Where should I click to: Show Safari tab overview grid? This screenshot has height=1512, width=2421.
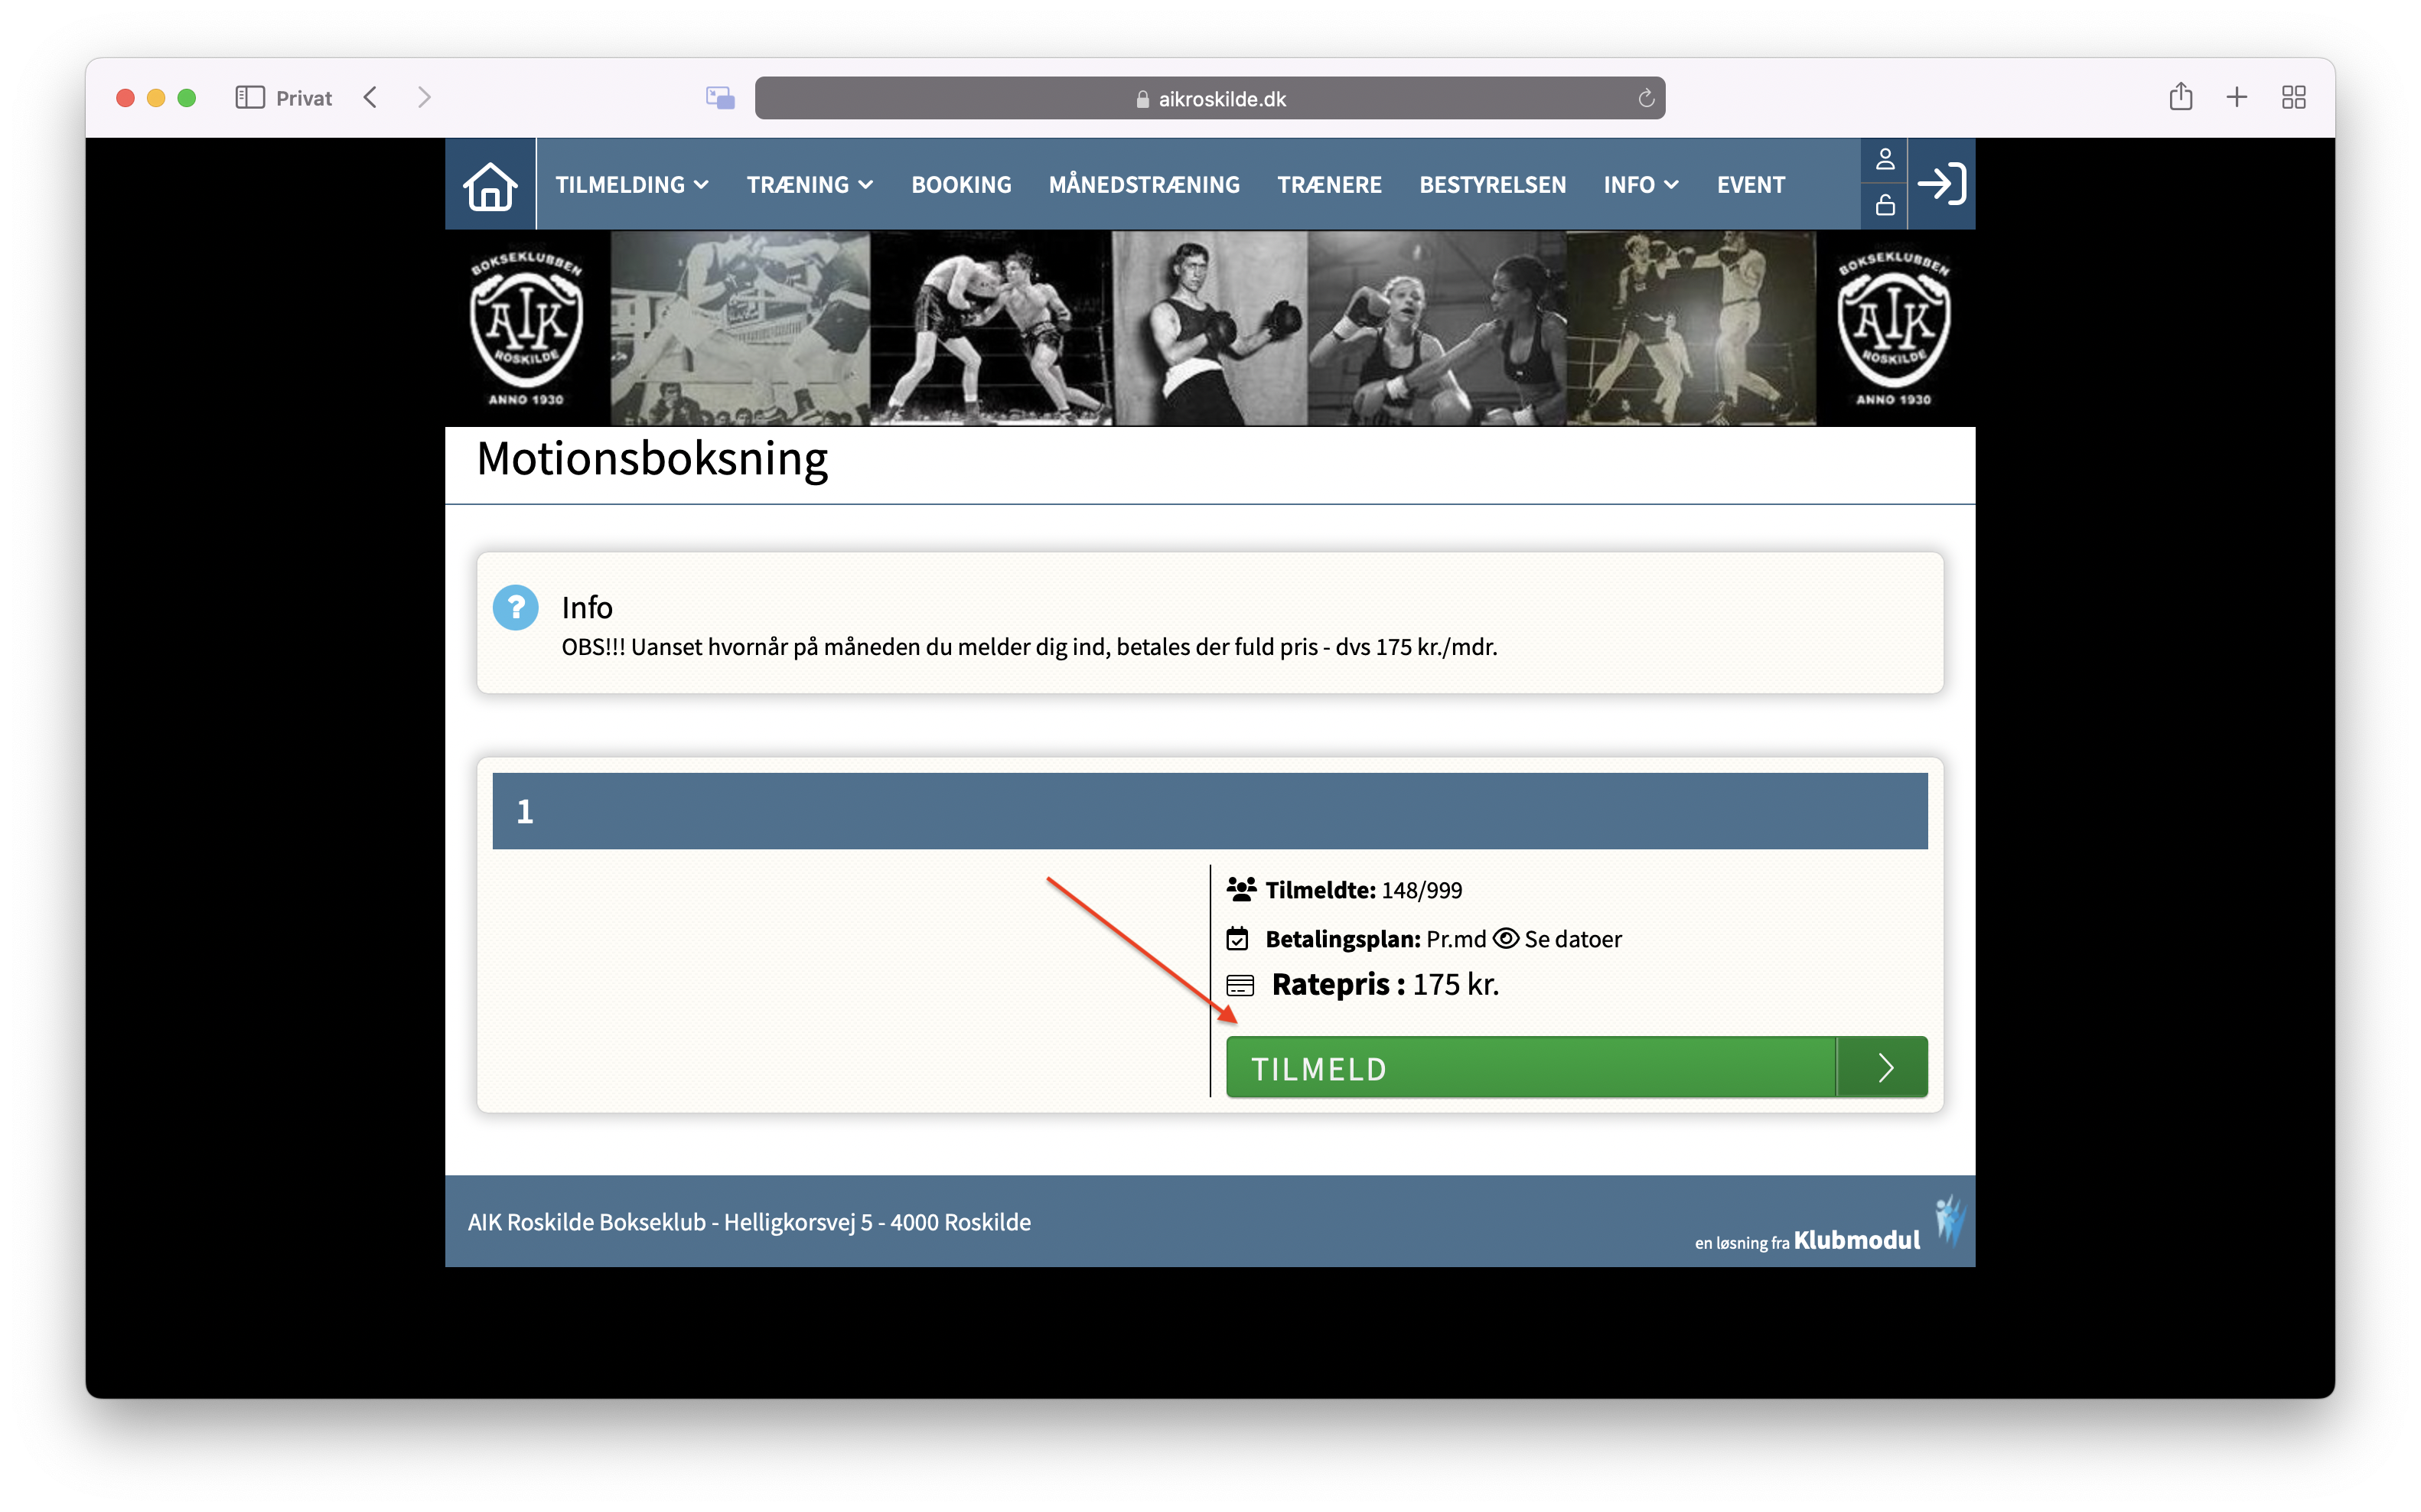coord(2293,97)
